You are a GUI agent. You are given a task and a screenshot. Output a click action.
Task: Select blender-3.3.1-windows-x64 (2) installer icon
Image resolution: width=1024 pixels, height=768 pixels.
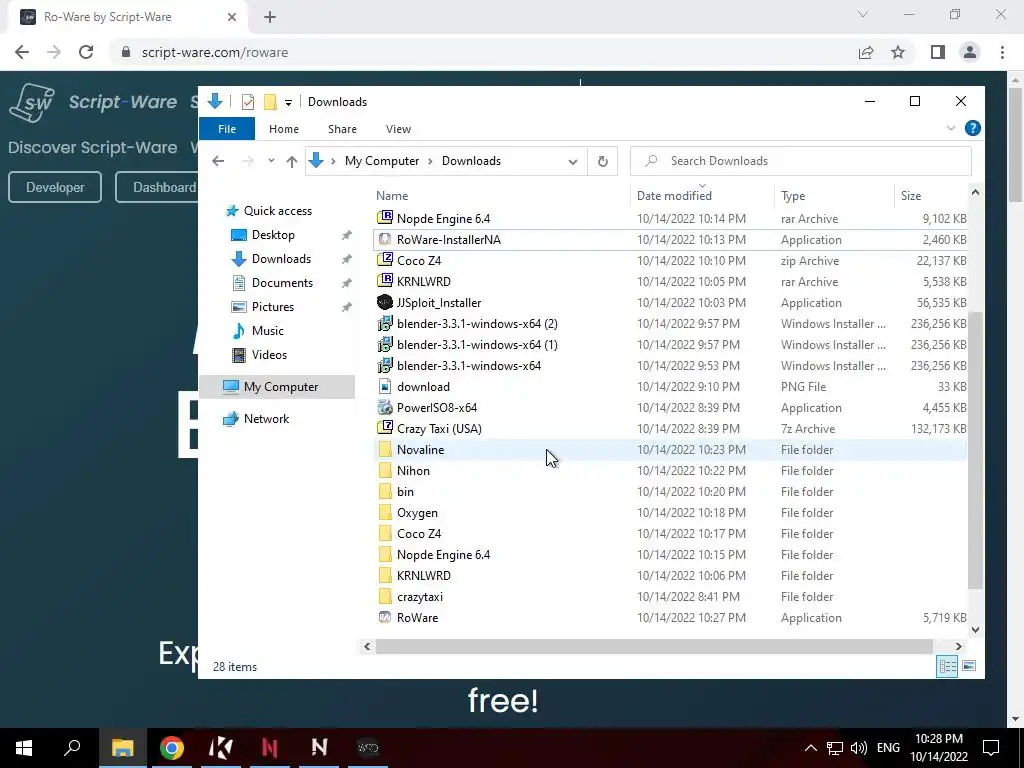tap(385, 323)
